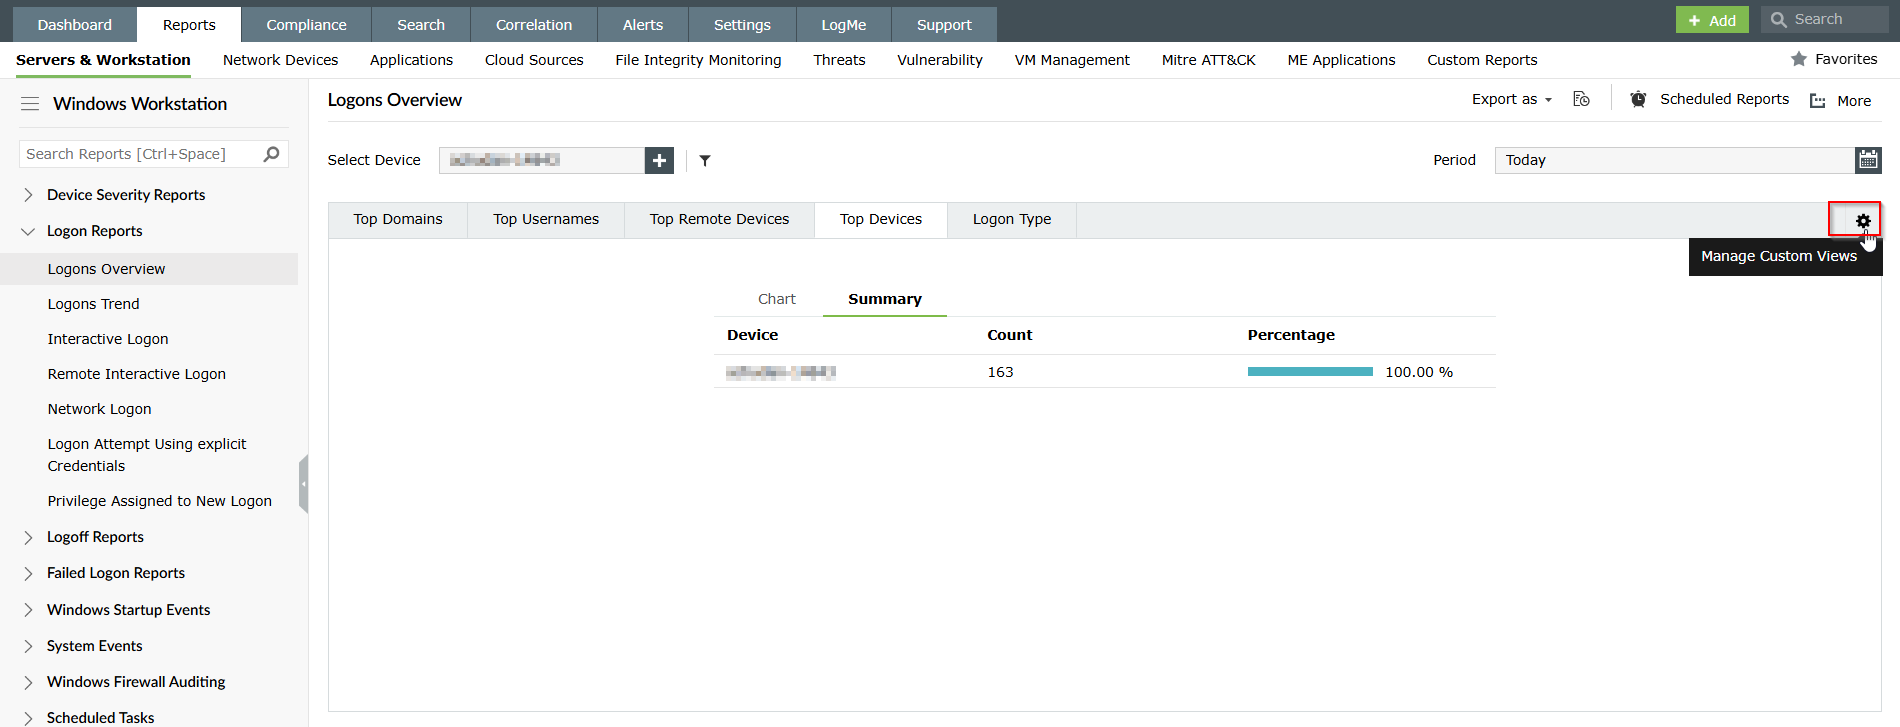Click the schedule report icon beside Export as
Screen dimensions: 1900x727
(x=1581, y=99)
